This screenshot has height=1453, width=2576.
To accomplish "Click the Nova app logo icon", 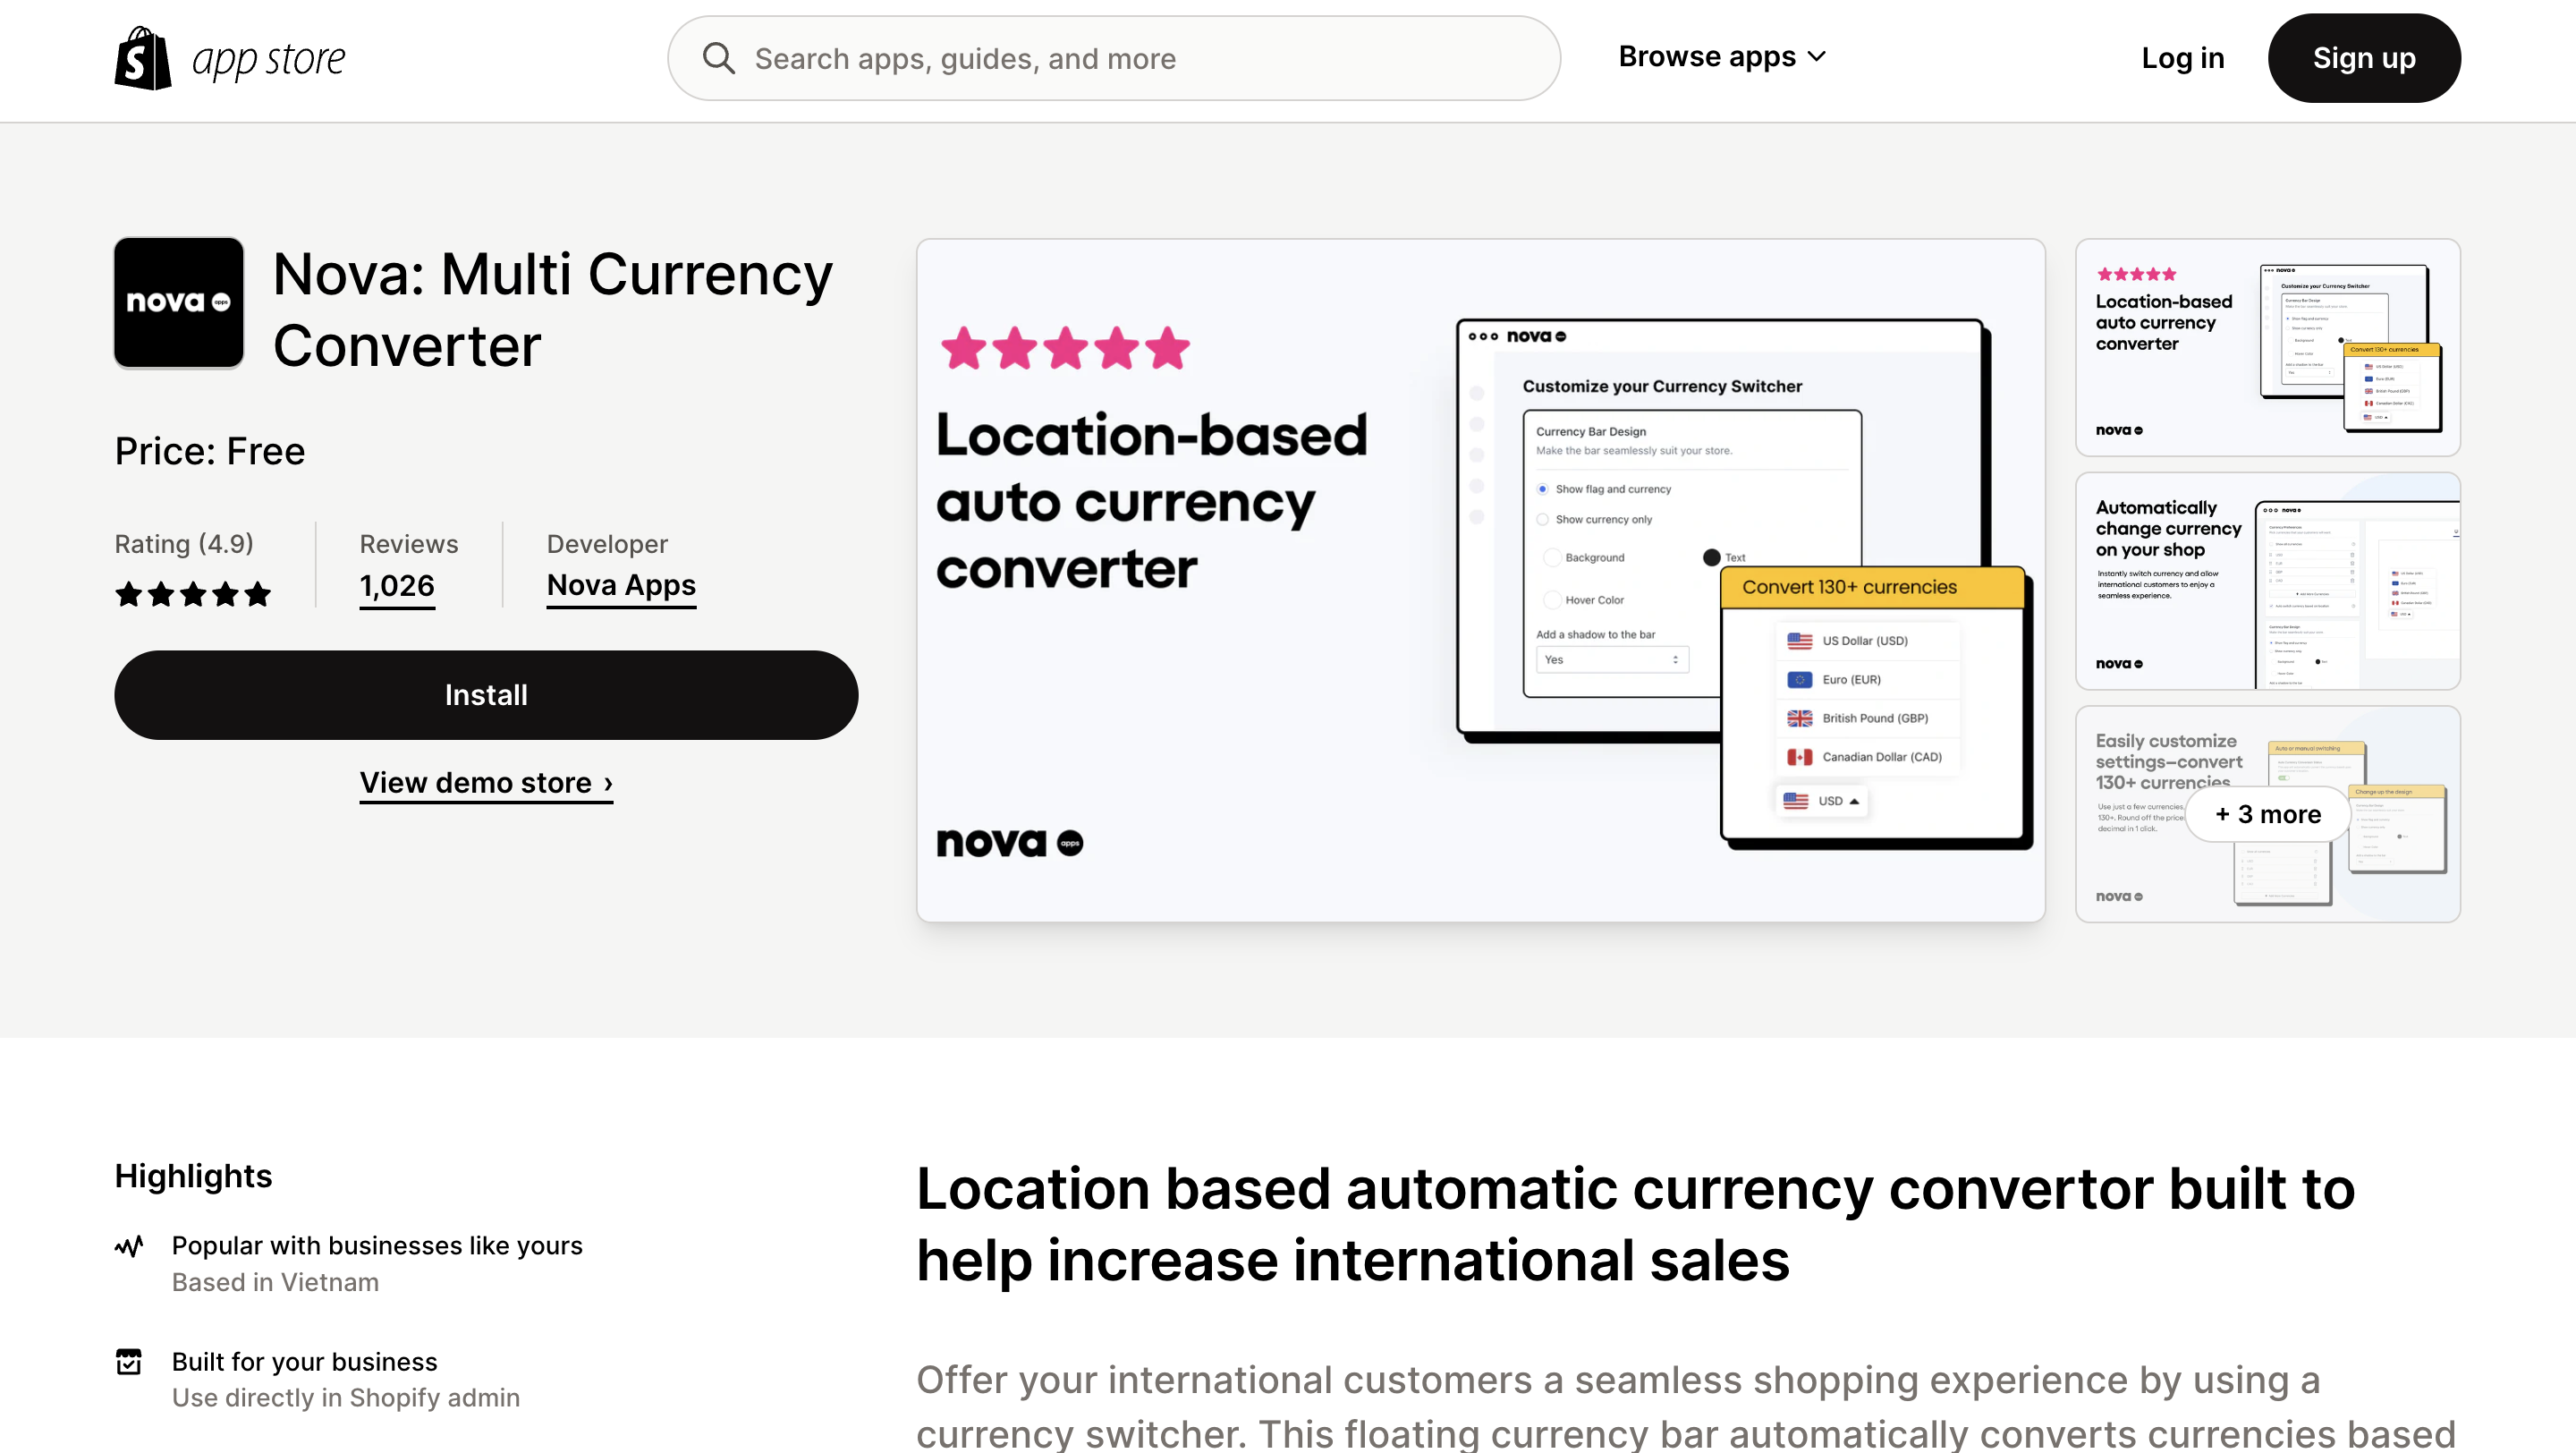I will 179,303.
